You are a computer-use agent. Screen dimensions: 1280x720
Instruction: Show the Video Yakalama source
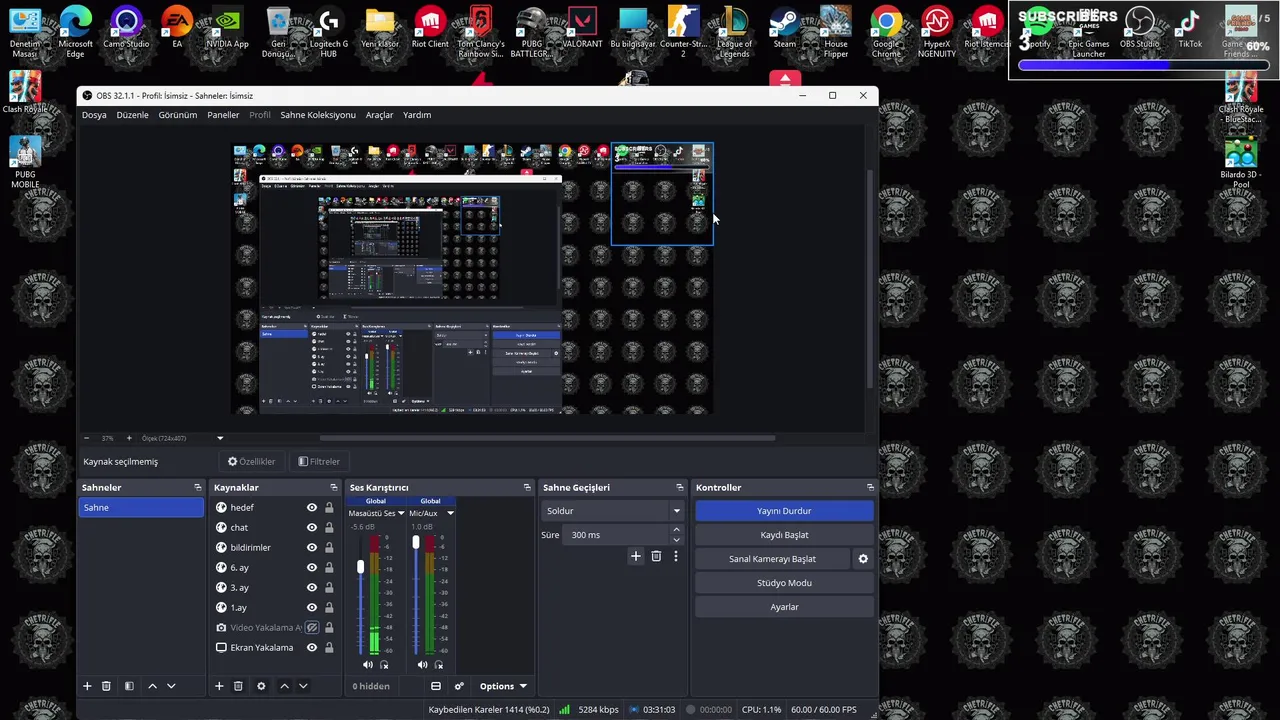pos(312,628)
